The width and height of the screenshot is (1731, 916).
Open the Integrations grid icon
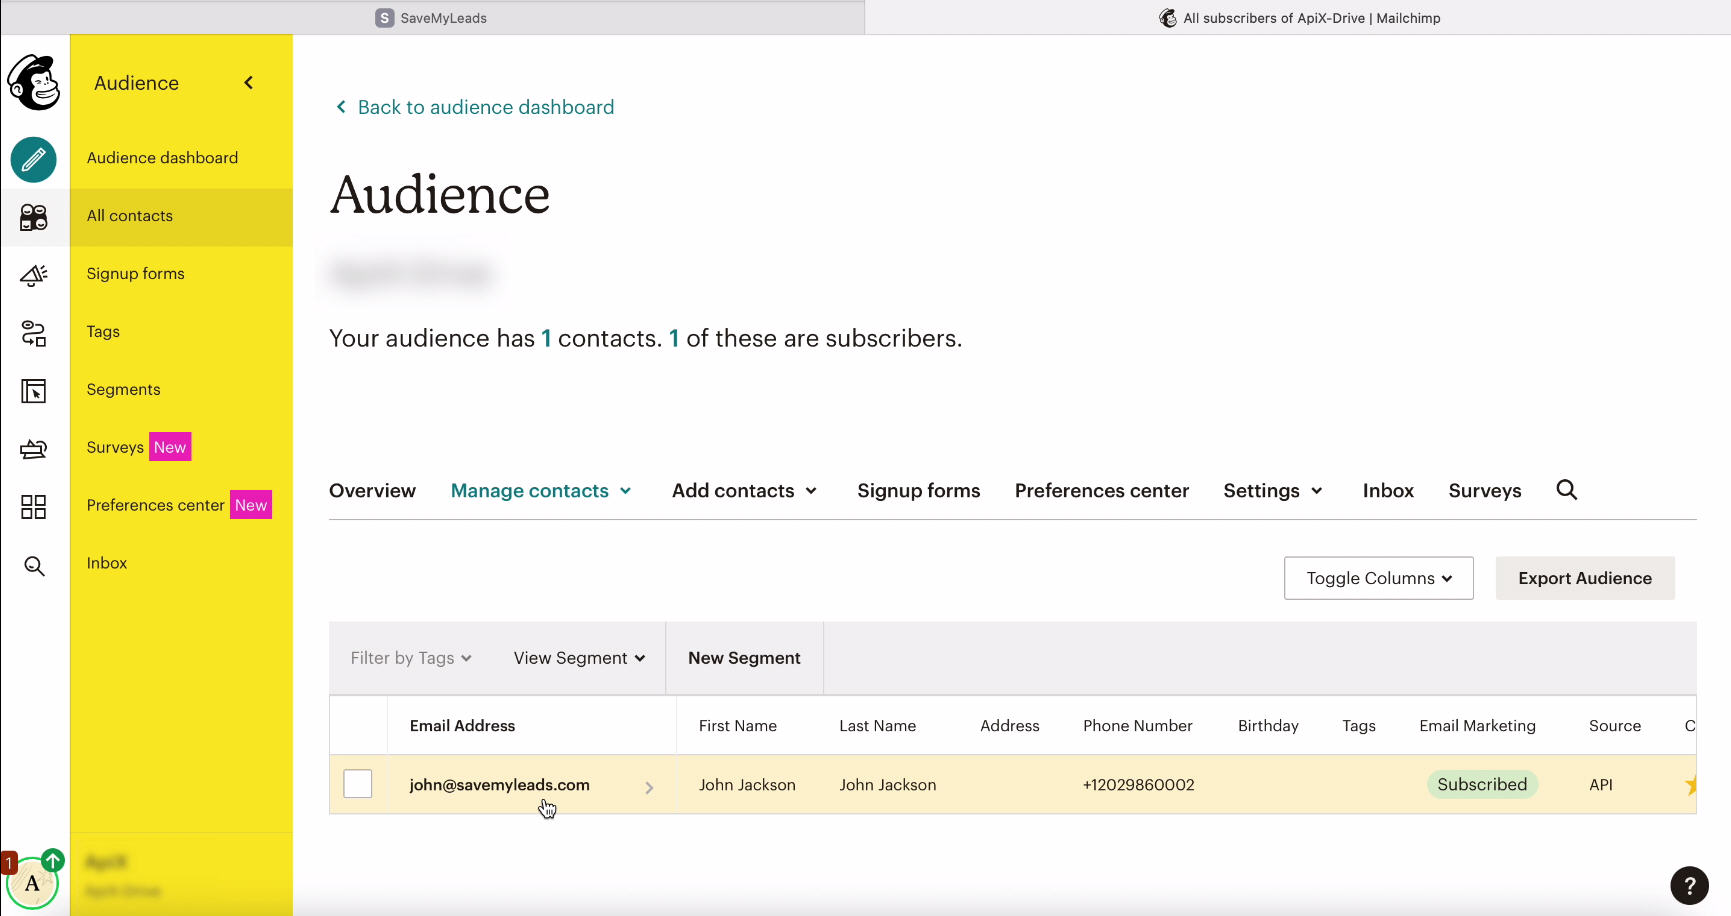pyautogui.click(x=34, y=507)
